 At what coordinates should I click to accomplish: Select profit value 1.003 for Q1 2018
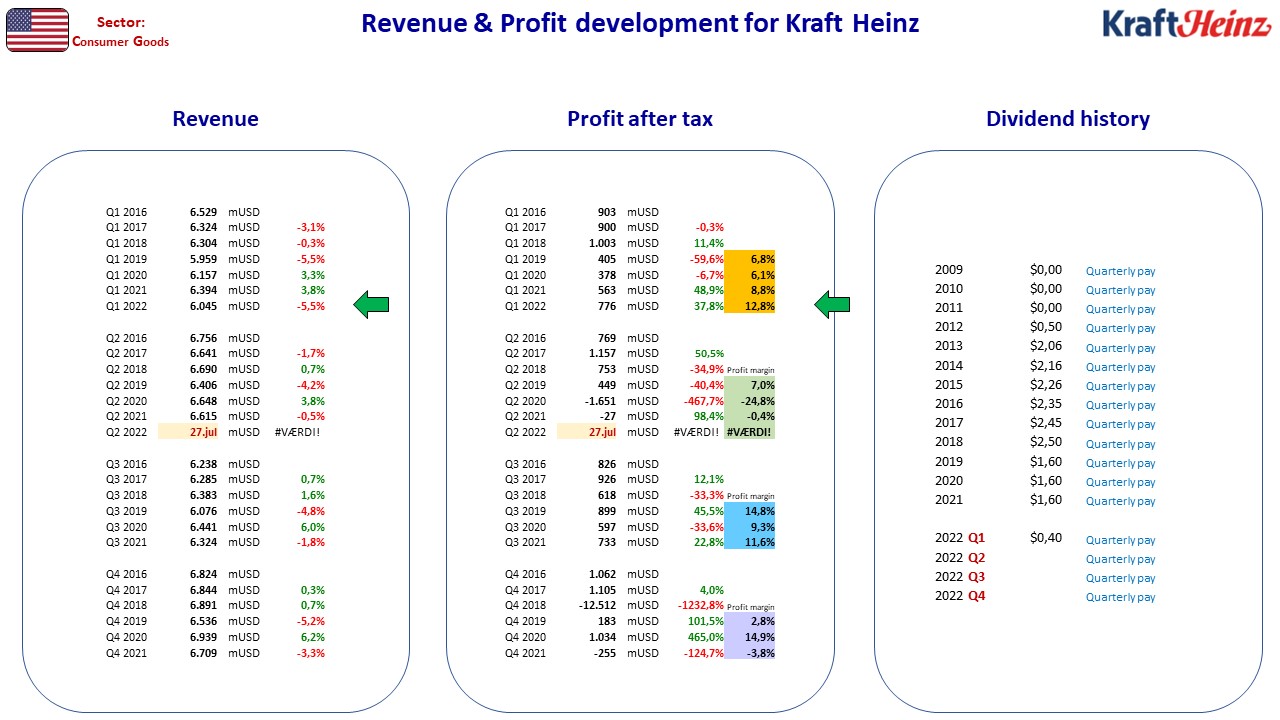click(x=603, y=243)
